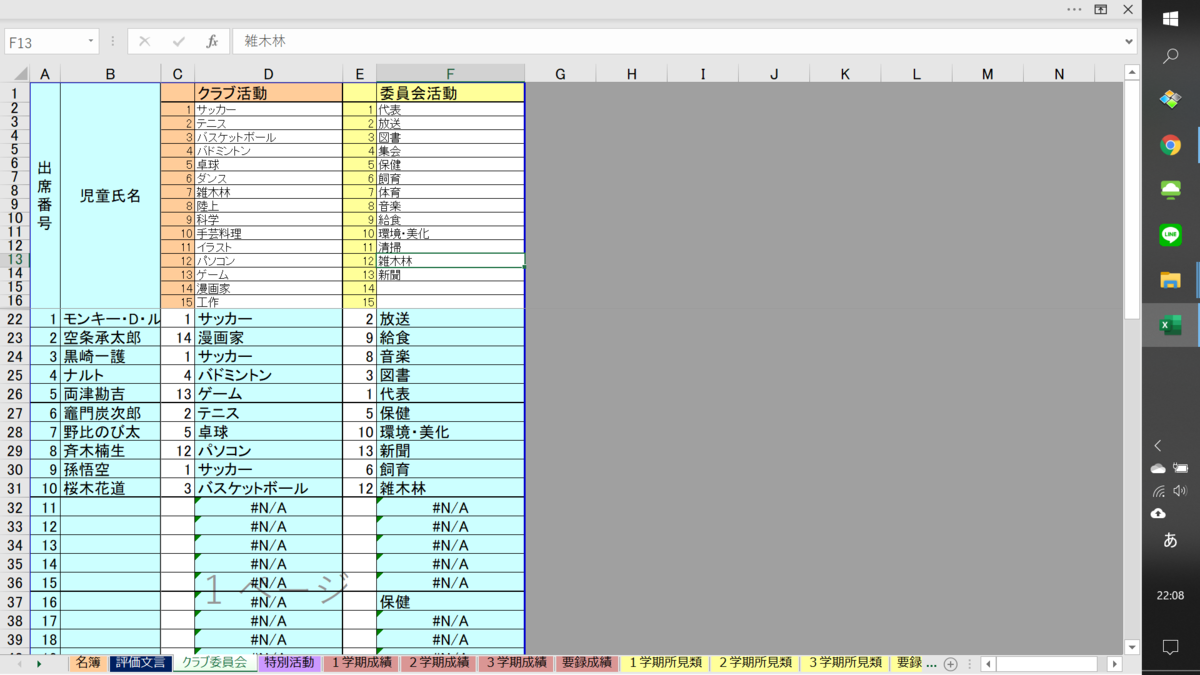Click the Windows Start button
The image size is (1200, 675).
click(1170, 20)
